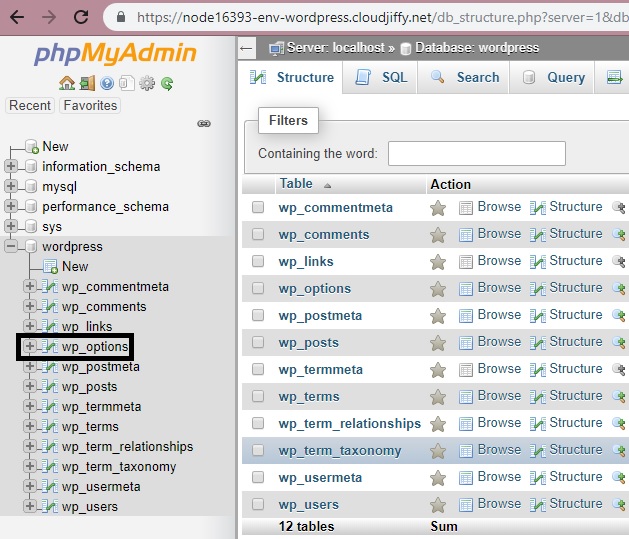Expand performance_schema database node

coord(11,206)
